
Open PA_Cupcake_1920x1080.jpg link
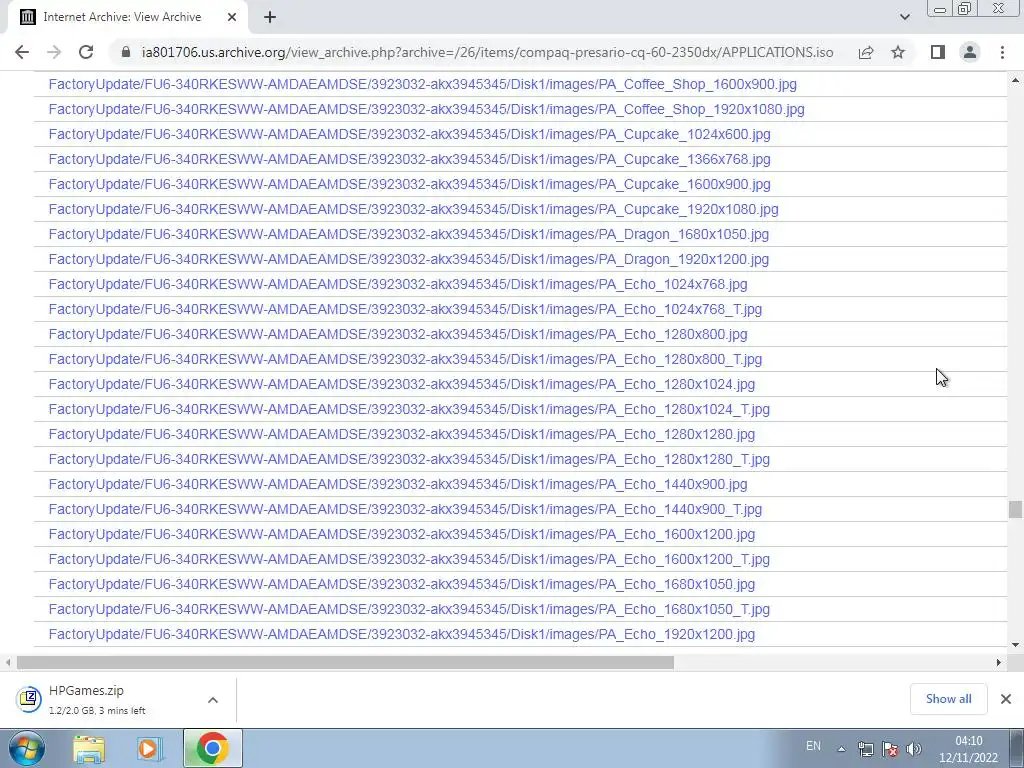[413, 209]
